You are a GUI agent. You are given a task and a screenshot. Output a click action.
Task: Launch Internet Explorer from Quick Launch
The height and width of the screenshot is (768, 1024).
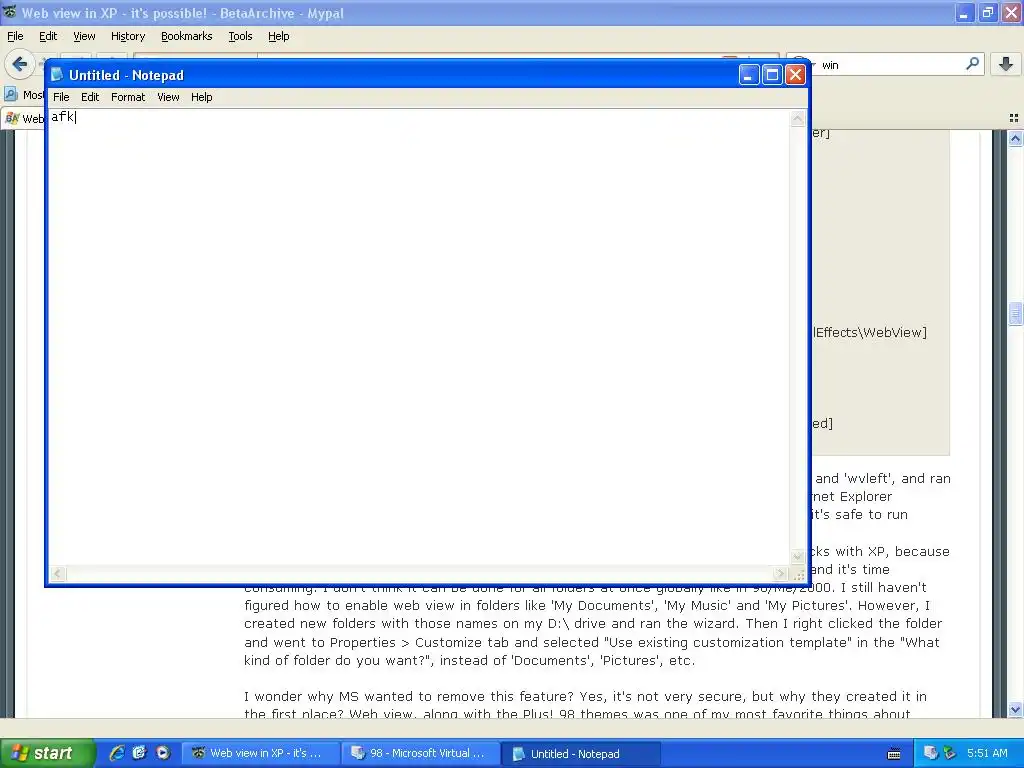pyautogui.click(x=116, y=753)
